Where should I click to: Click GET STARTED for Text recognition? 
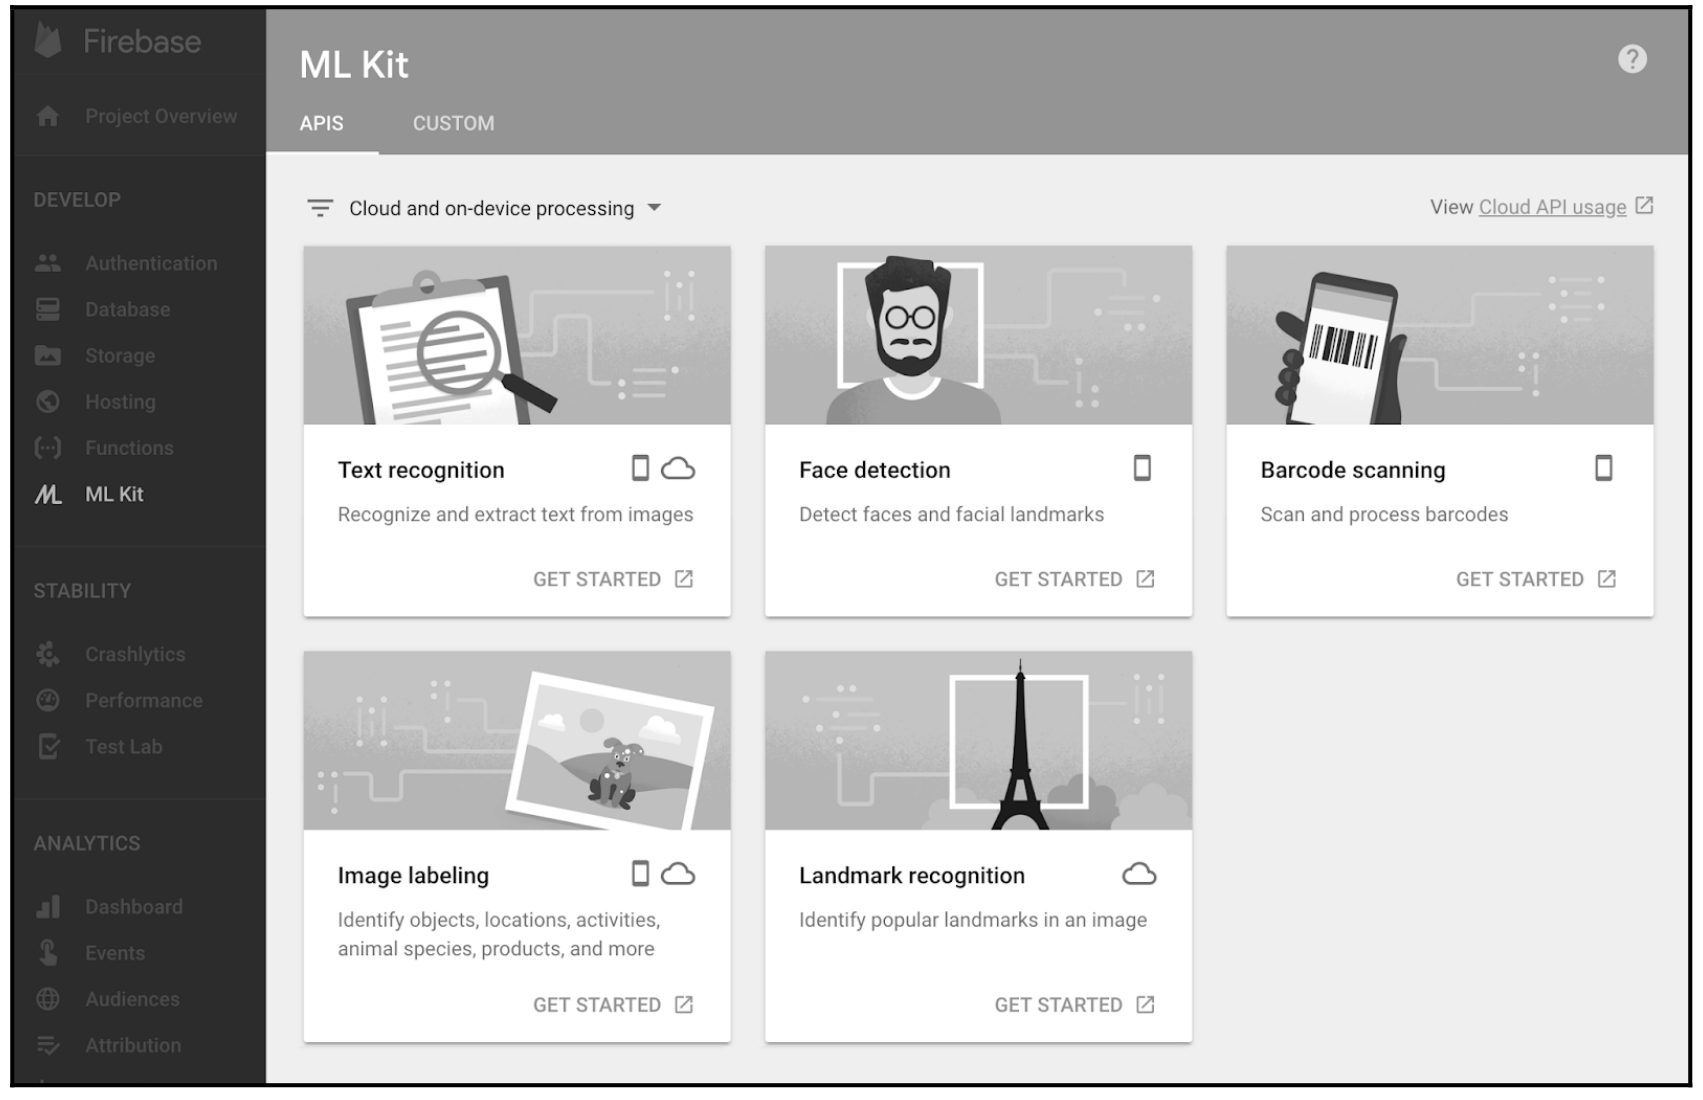click(x=613, y=579)
